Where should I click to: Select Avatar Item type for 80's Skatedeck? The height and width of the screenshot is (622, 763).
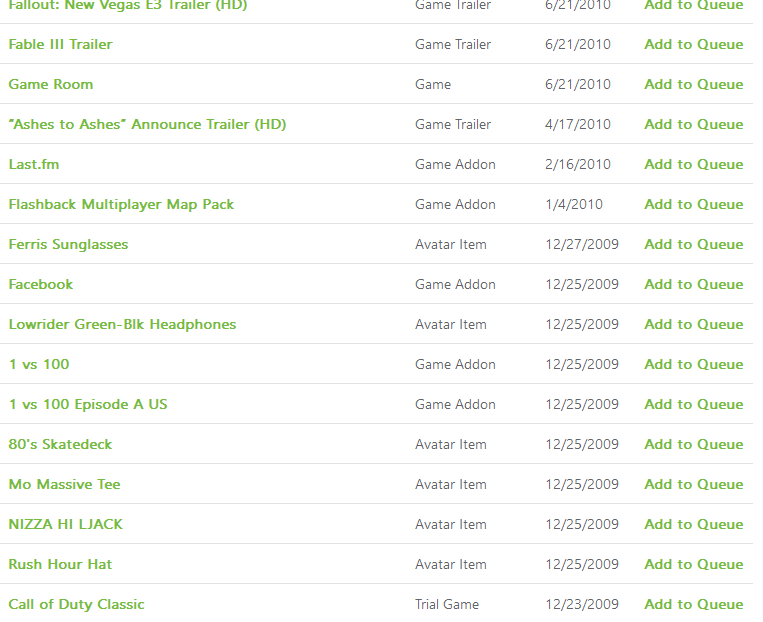[x=451, y=444]
